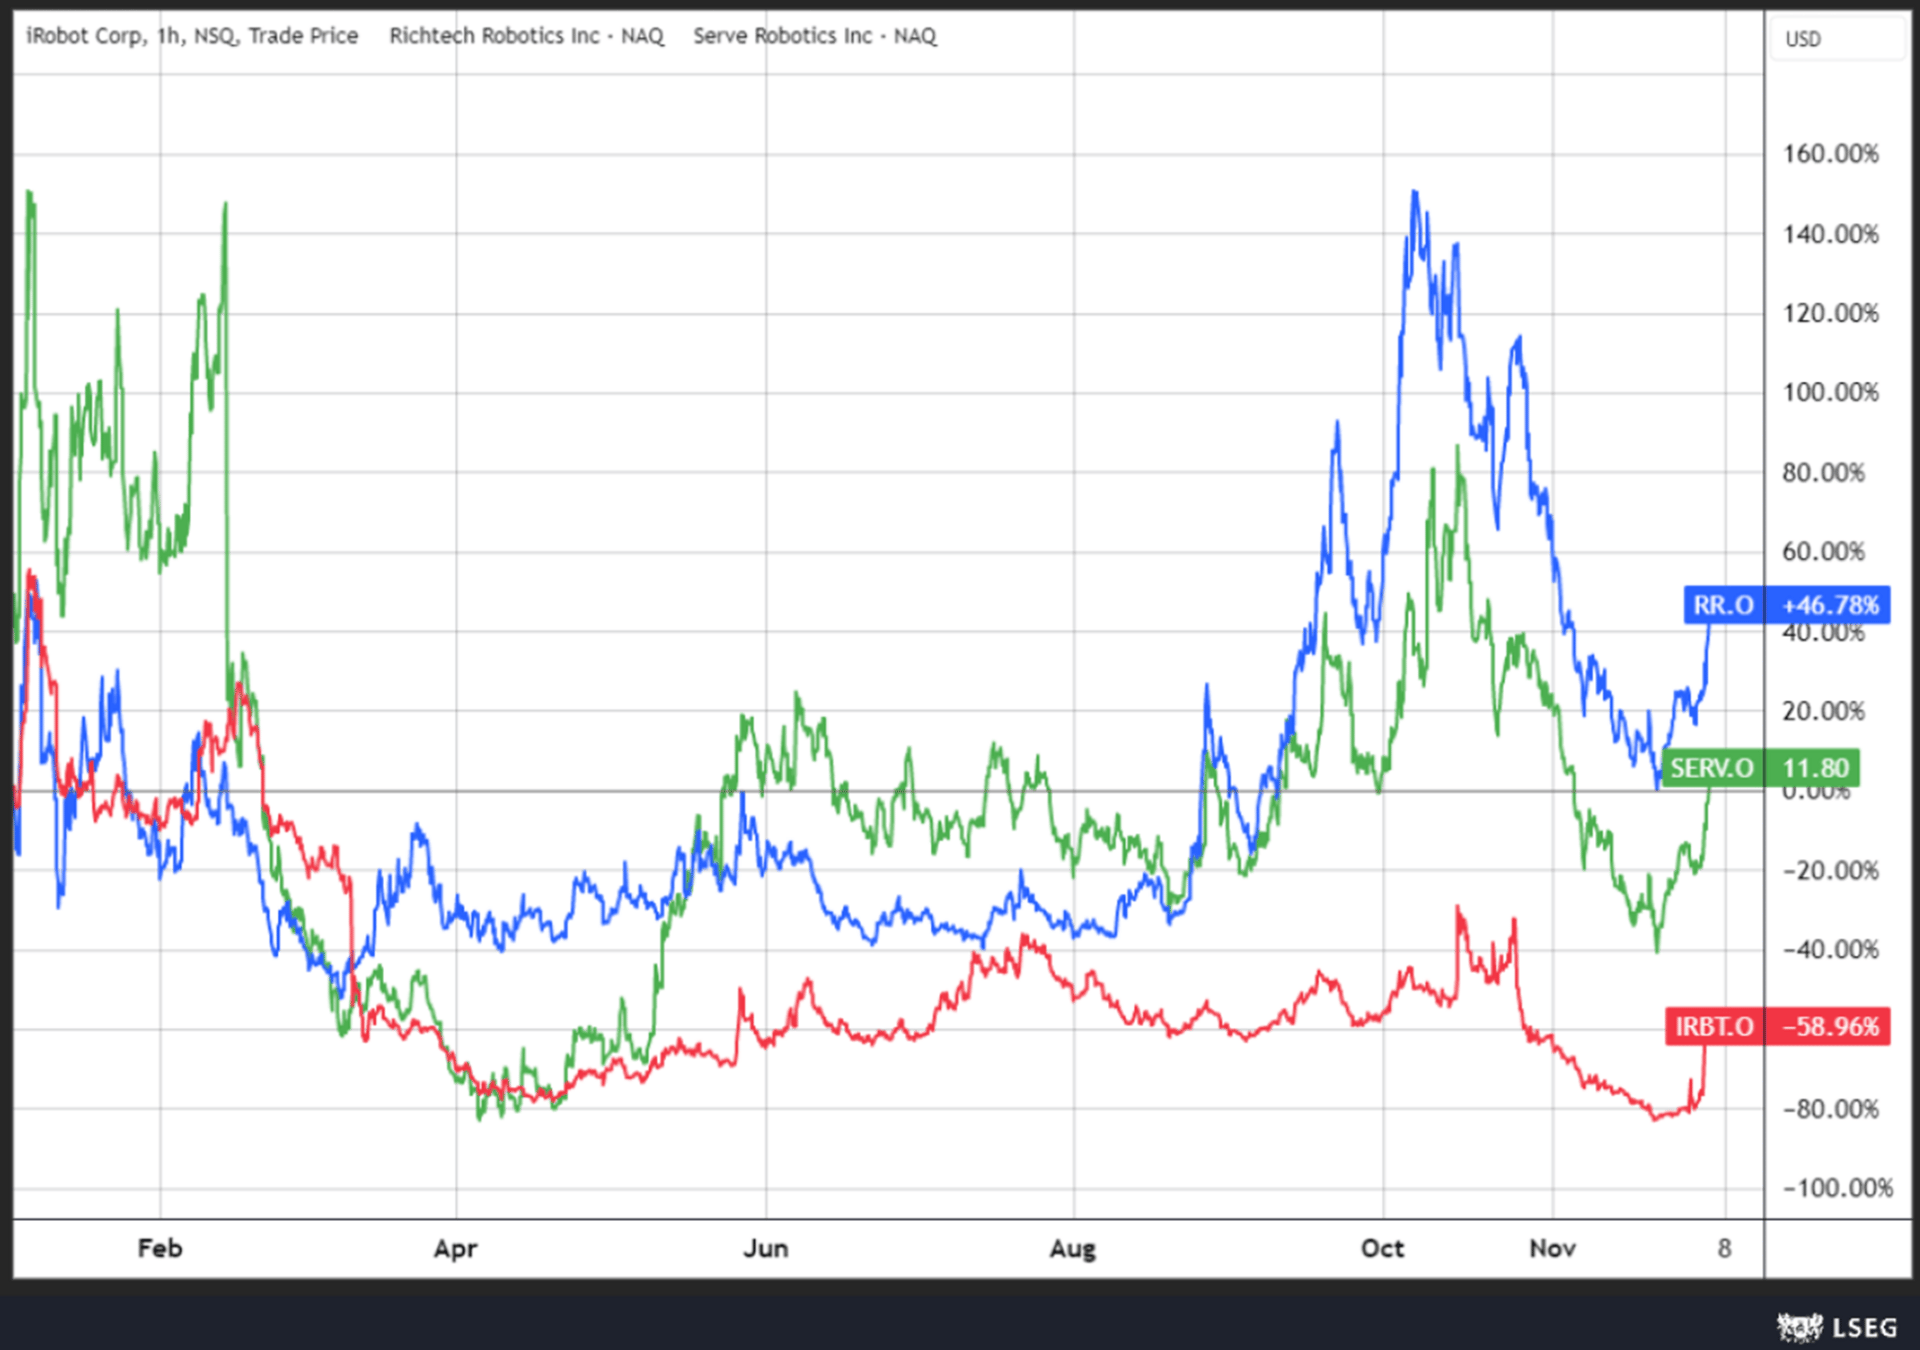Click the Oct label on time axis

[1383, 1248]
